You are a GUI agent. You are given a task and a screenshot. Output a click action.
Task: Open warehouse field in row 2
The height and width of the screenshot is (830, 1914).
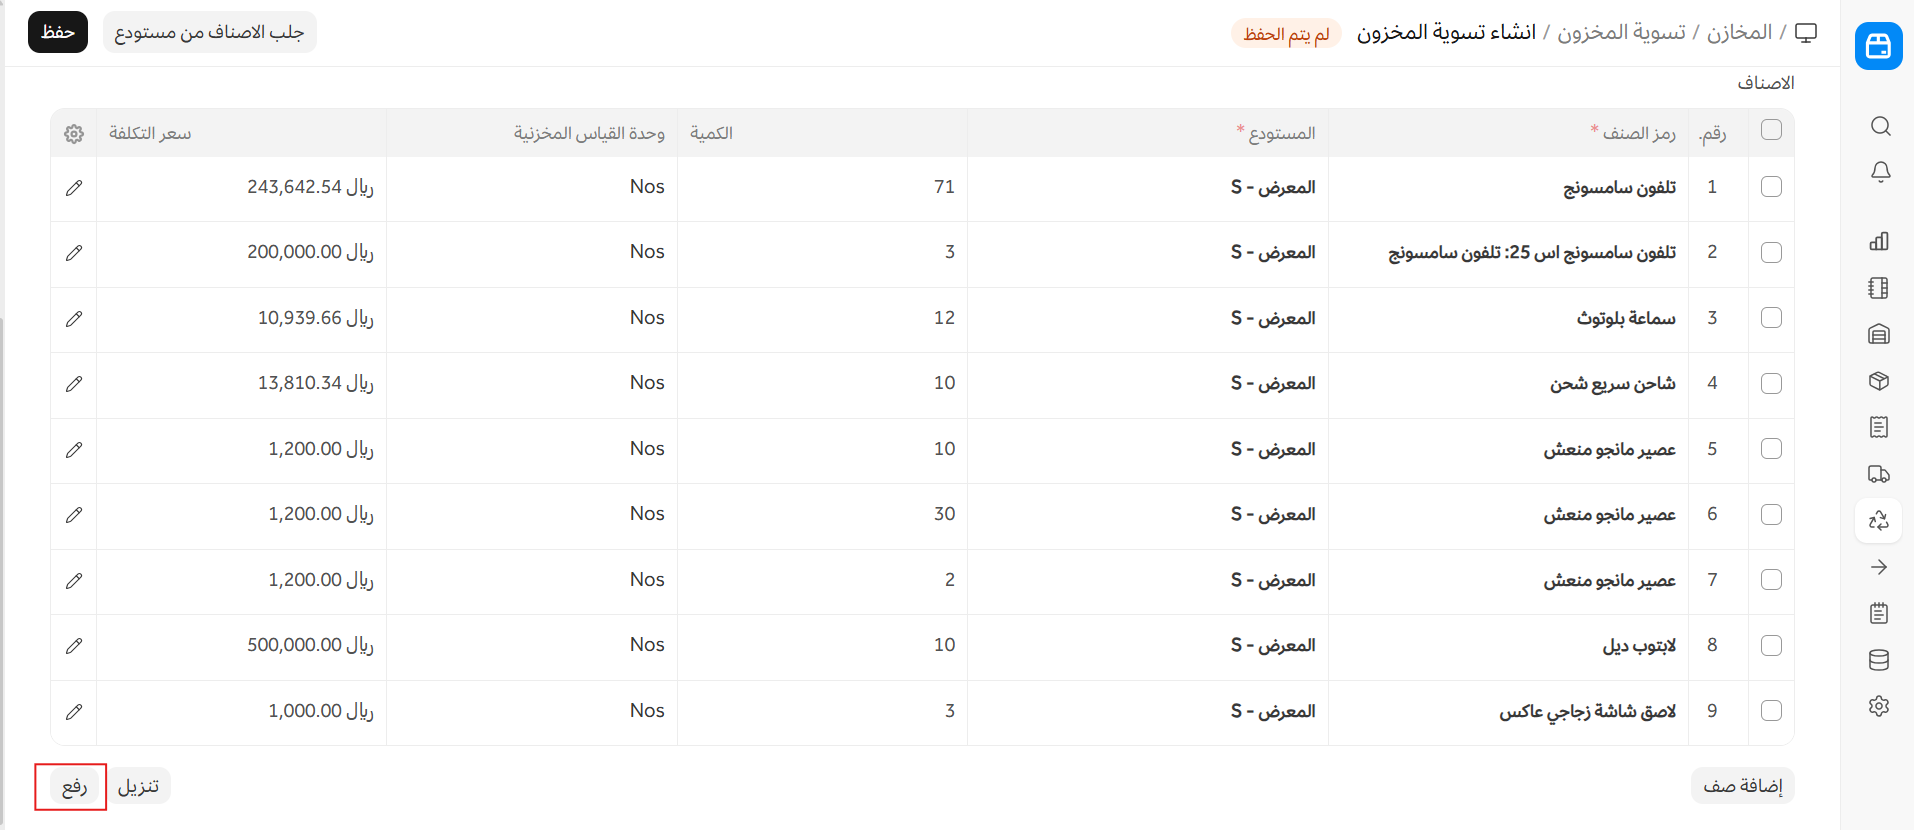pyautogui.click(x=1147, y=253)
